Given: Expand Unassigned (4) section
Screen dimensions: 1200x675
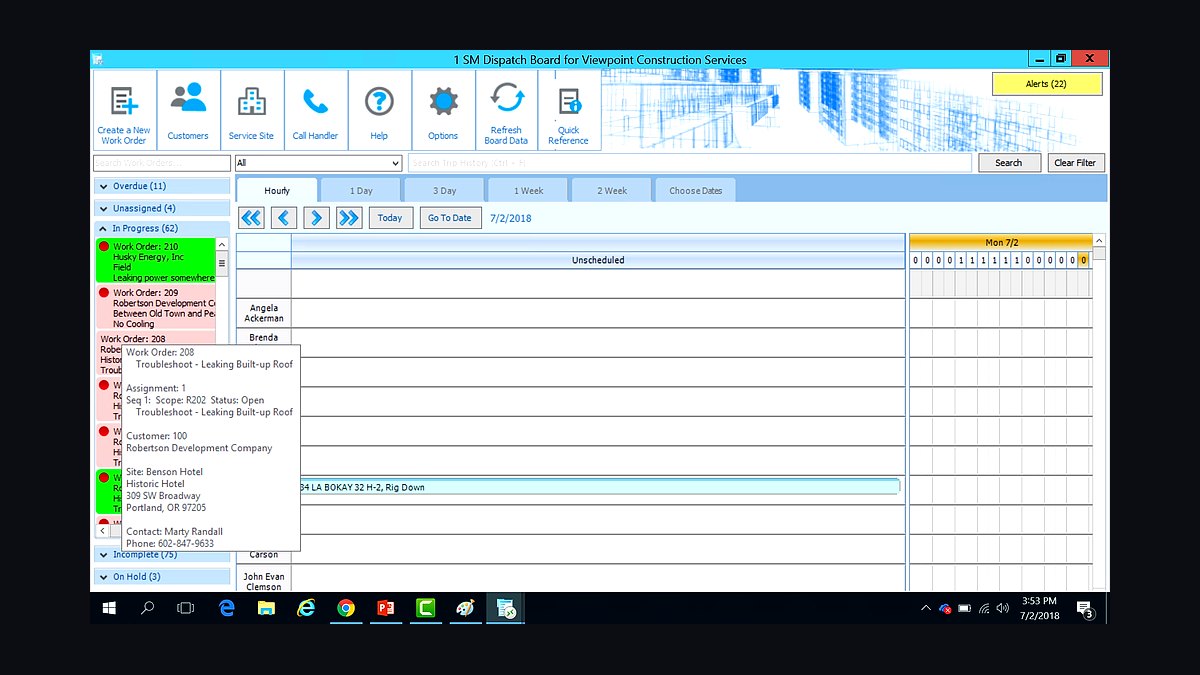Looking at the screenshot, I should click(162, 208).
